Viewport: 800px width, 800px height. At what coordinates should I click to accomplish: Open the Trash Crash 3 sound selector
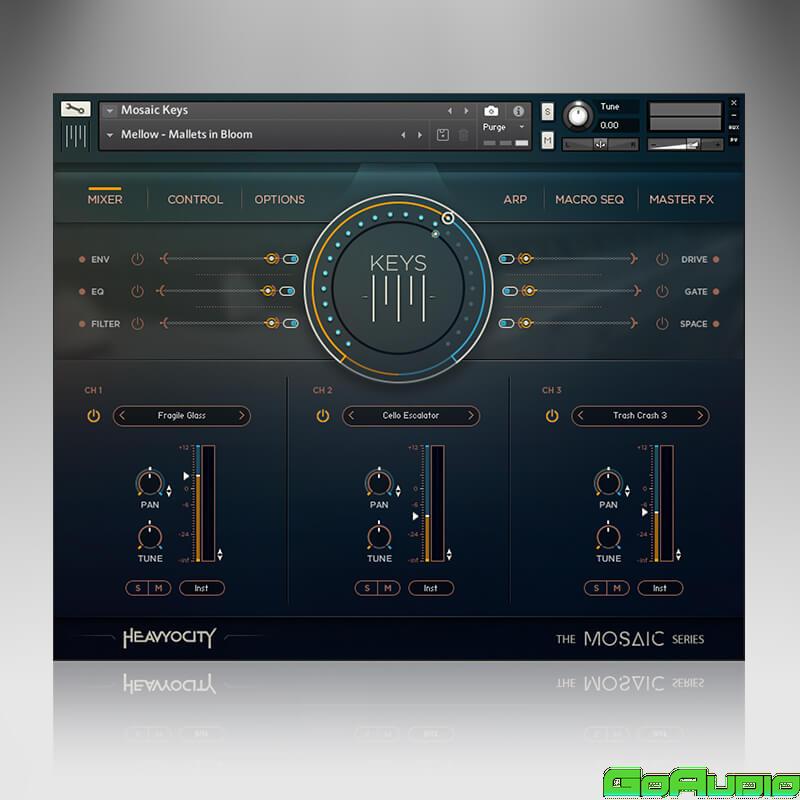coord(640,415)
